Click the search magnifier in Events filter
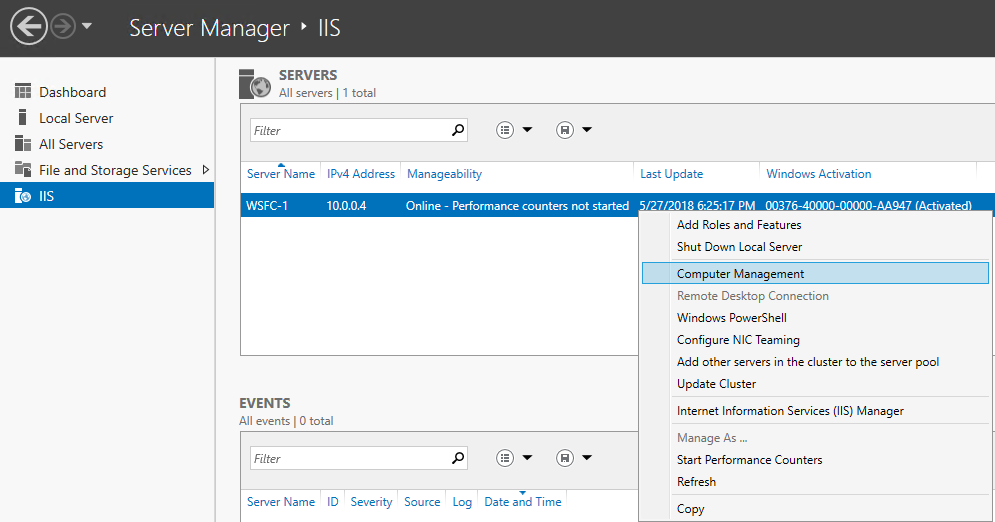This screenshot has width=995, height=522. 458,458
